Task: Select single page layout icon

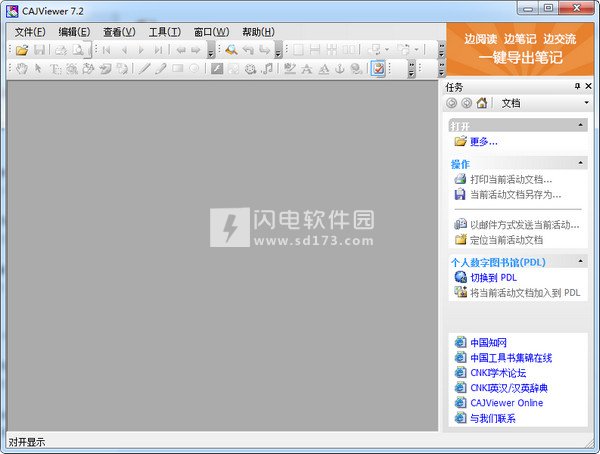Action: (298, 50)
